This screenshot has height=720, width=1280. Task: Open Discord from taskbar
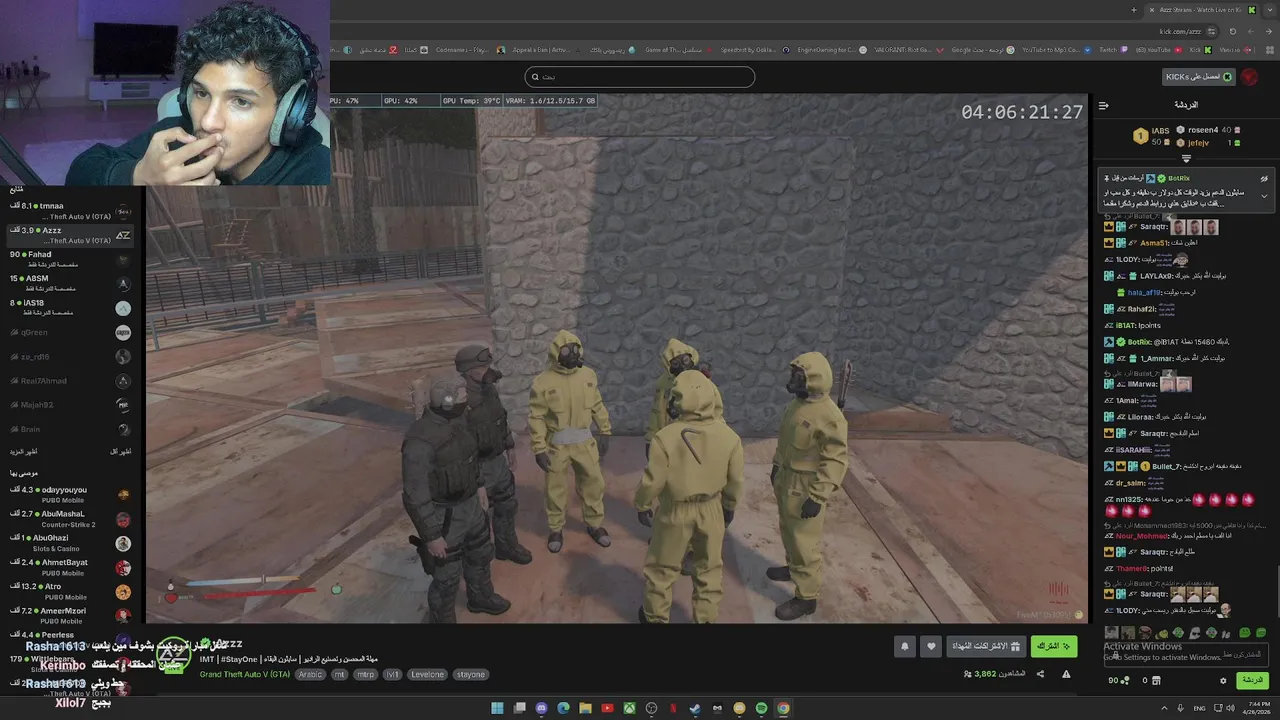coord(541,708)
